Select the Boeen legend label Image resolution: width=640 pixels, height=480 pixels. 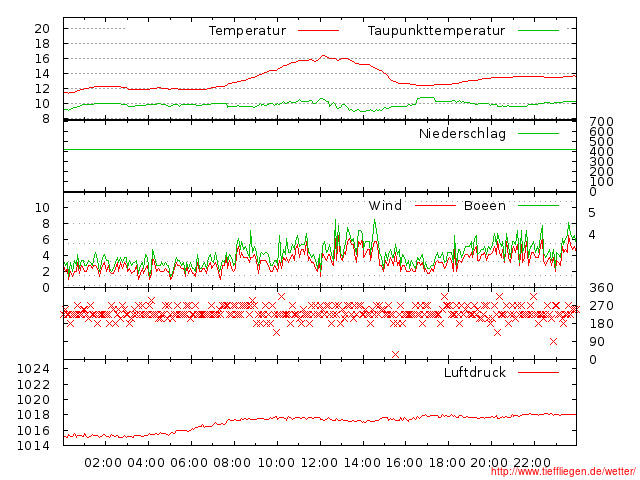[x=484, y=206]
